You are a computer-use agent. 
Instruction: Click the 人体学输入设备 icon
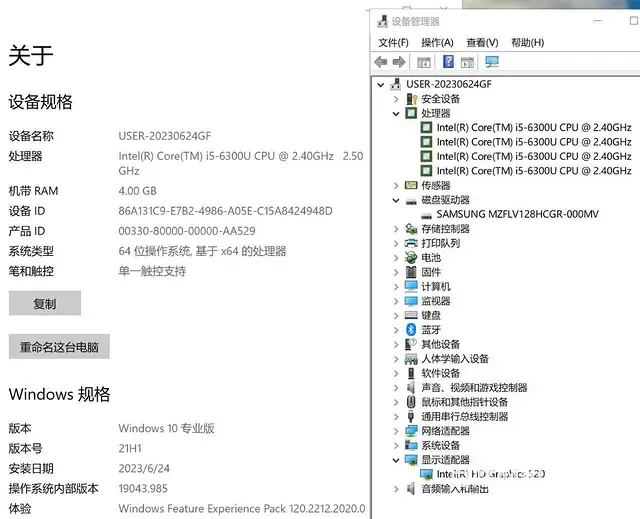pyautogui.click(x=411, y=359)
